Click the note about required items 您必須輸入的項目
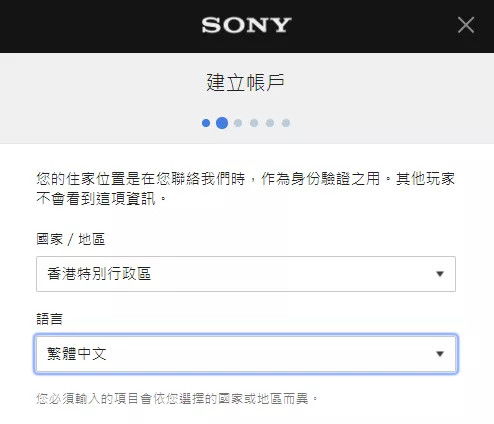Viewport: 494px width, 424px height. coord(177,399)
